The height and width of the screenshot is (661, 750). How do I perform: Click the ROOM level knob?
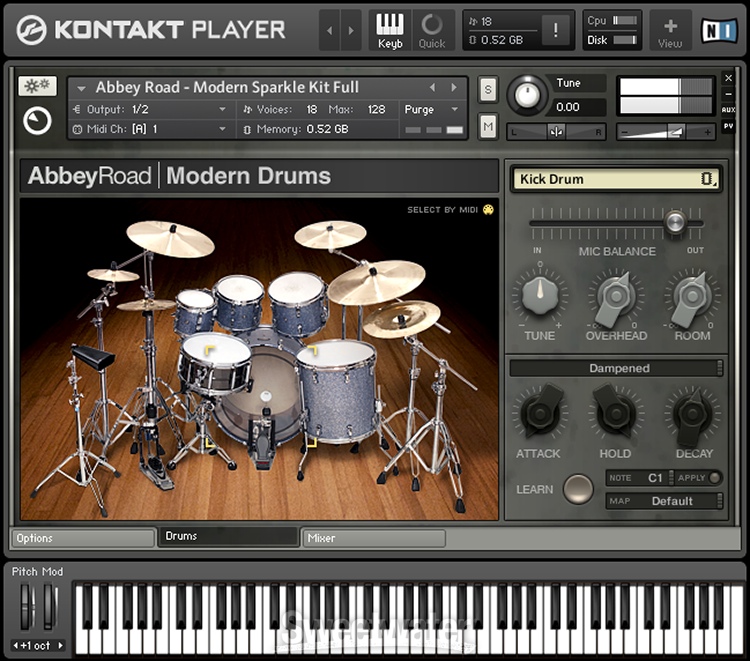692,297
